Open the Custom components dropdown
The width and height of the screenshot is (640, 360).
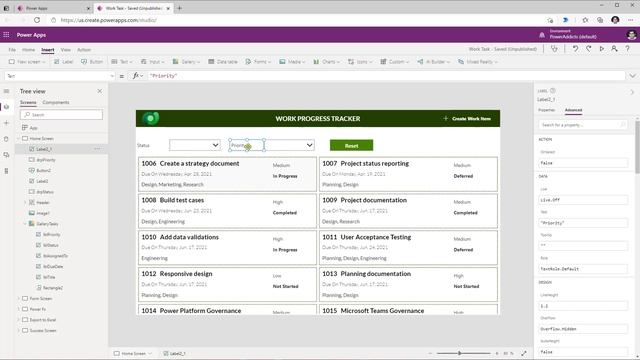click(x=394, y=62)
